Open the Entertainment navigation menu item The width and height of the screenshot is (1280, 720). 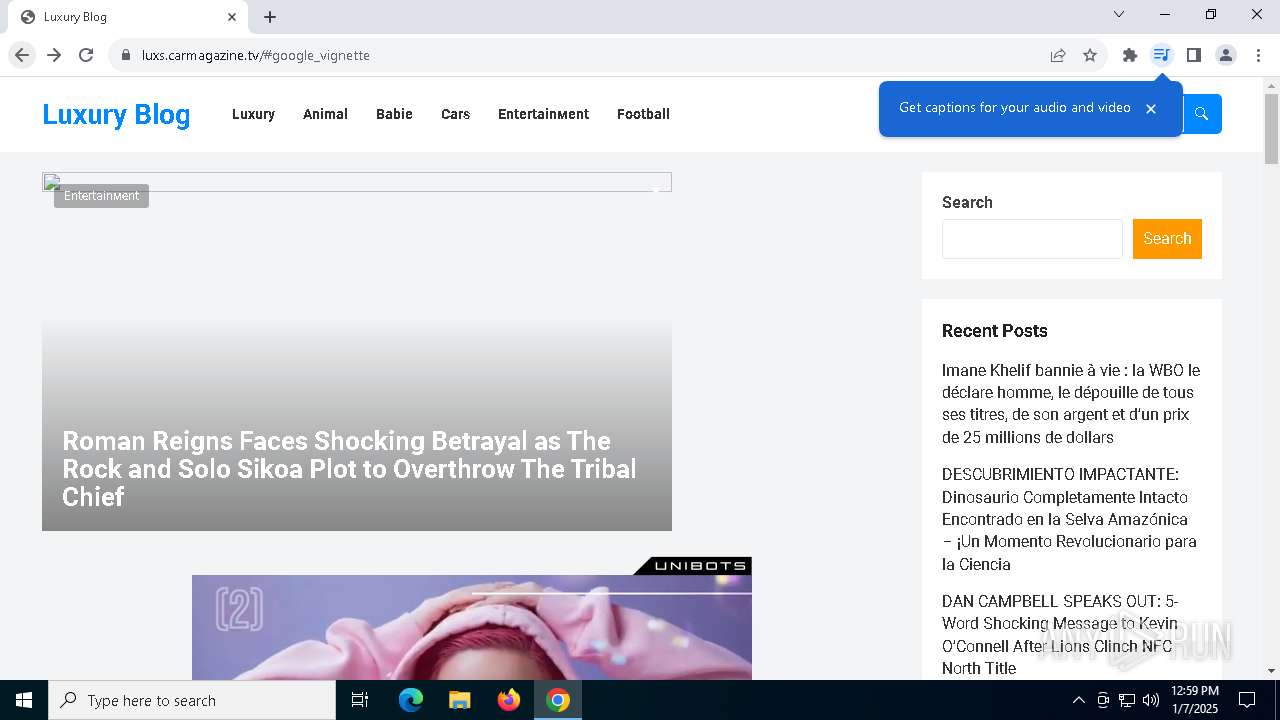pyautogui.click(x=543, y=114)
